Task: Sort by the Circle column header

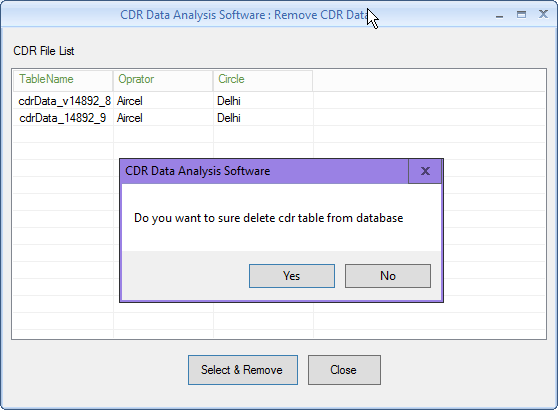Action: 263,79
